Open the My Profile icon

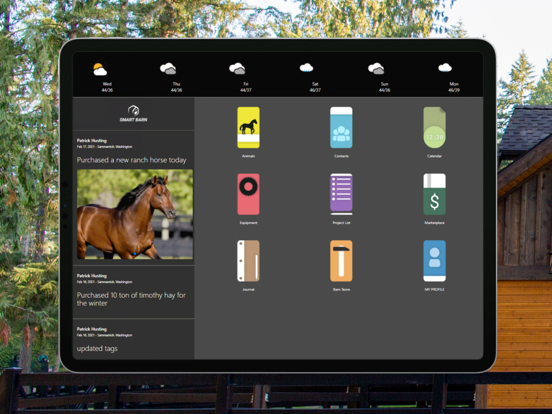(x=434, y=261)
